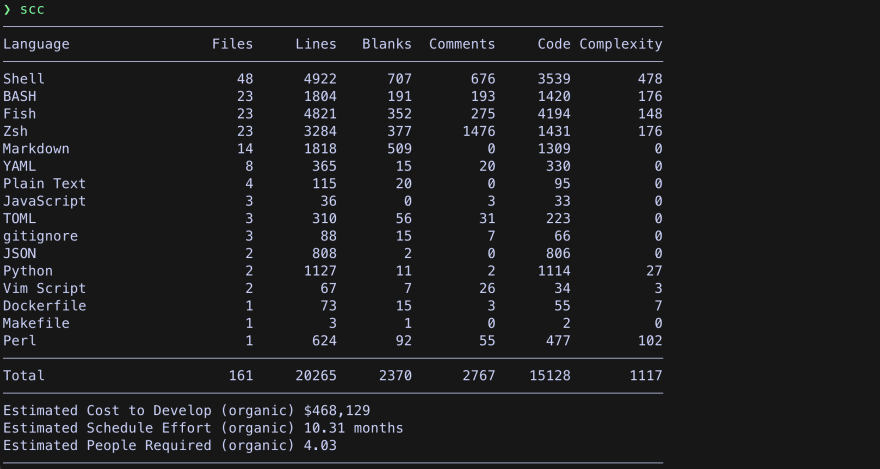Click Shell file count 48
Viewport: 880px width, 469px height.
tap(245, 79)
